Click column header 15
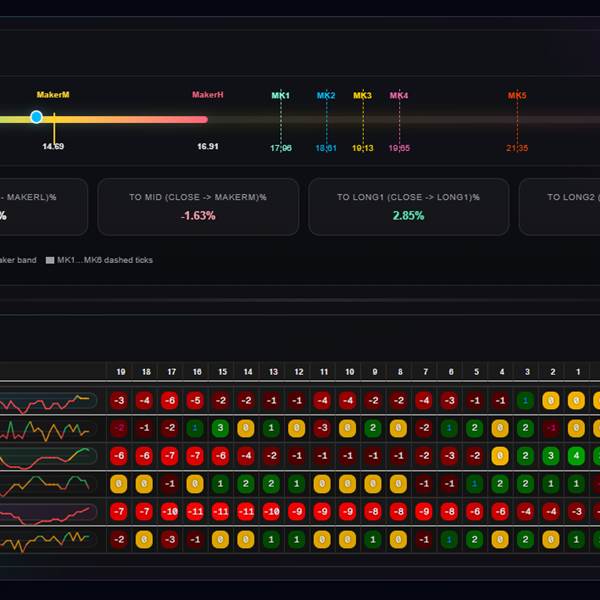 point(223,372)
